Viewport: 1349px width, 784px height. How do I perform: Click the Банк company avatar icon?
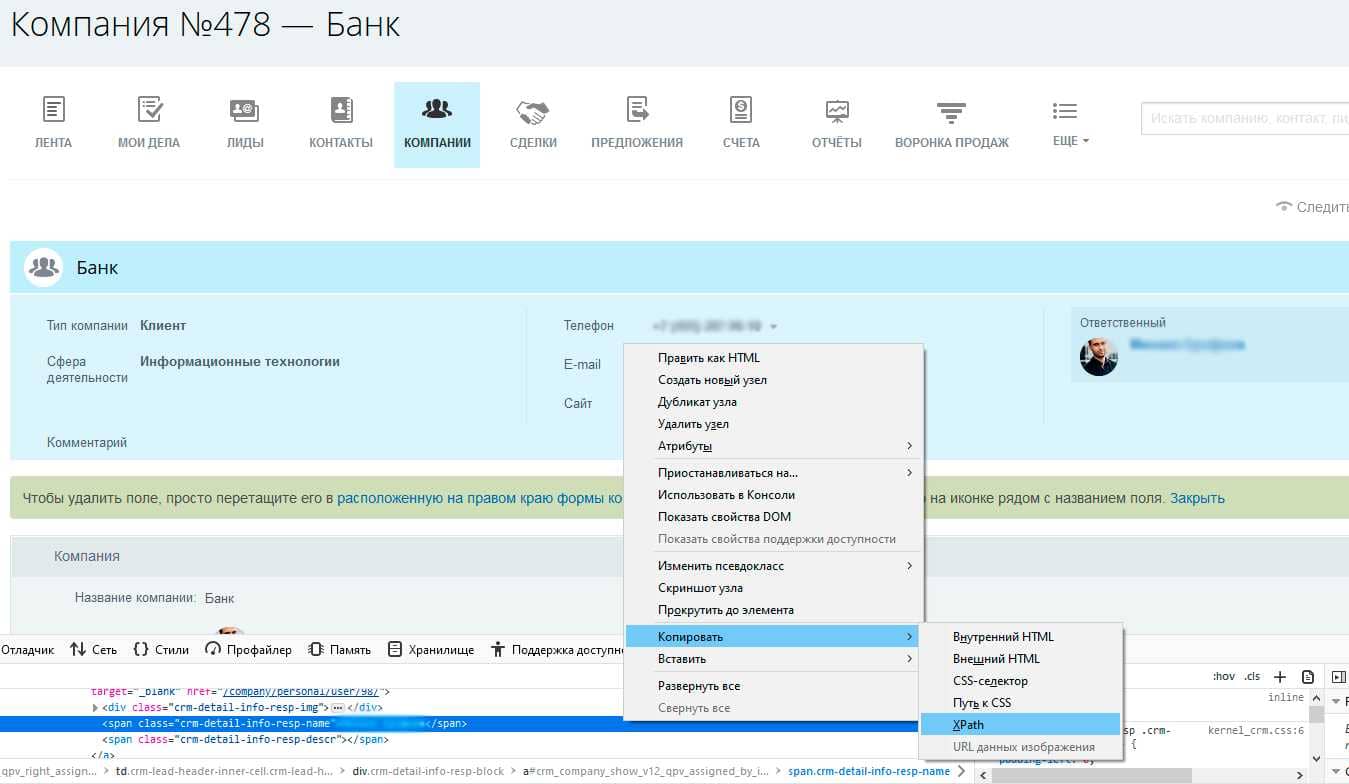43,268
